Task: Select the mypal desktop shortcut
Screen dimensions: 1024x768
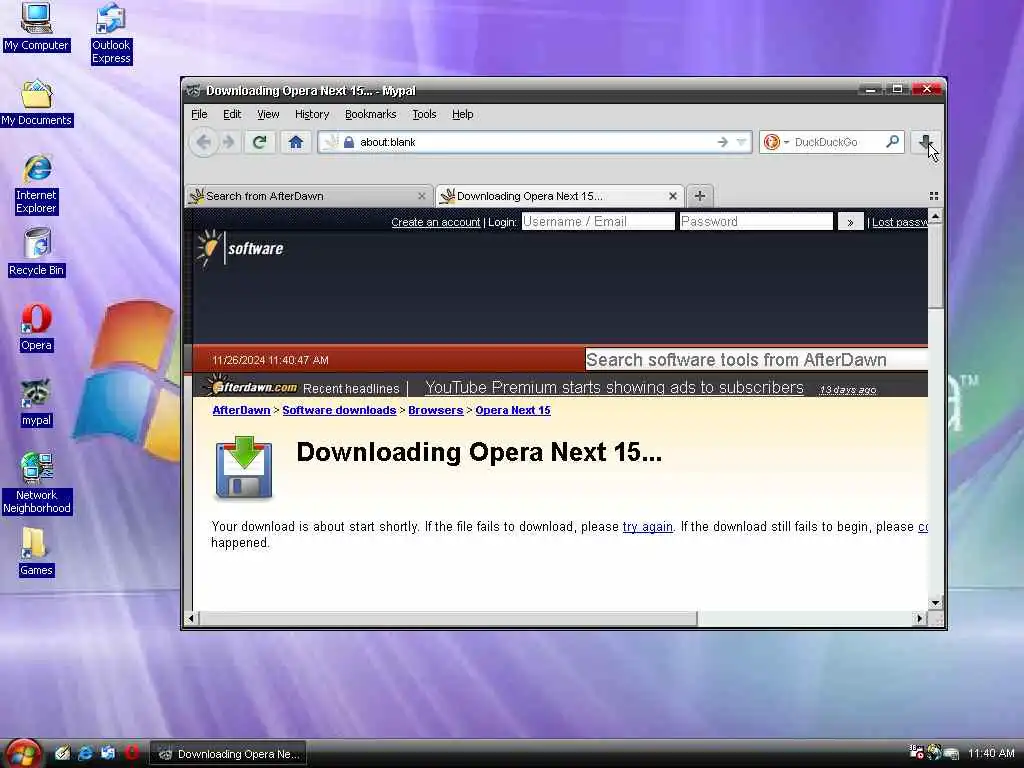Action: click(36, 404)
